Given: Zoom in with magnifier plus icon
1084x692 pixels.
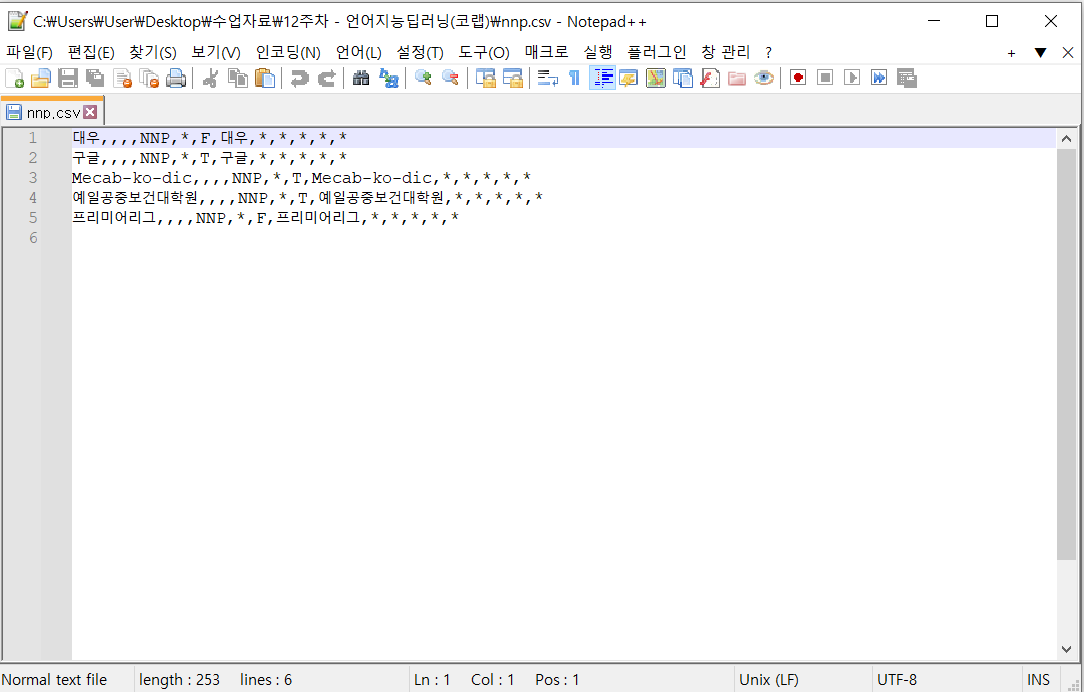Looking at the screenshot, I should [x=423, y=78].
